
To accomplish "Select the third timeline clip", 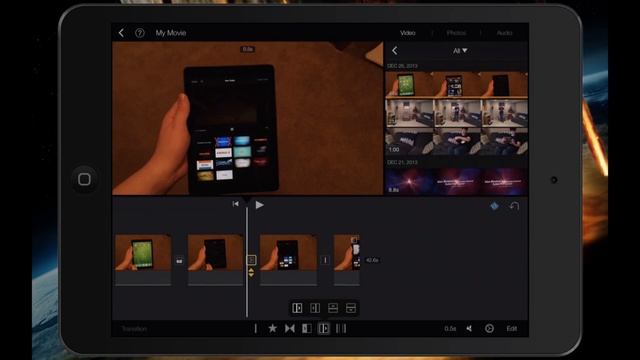I will click(288, 260).
